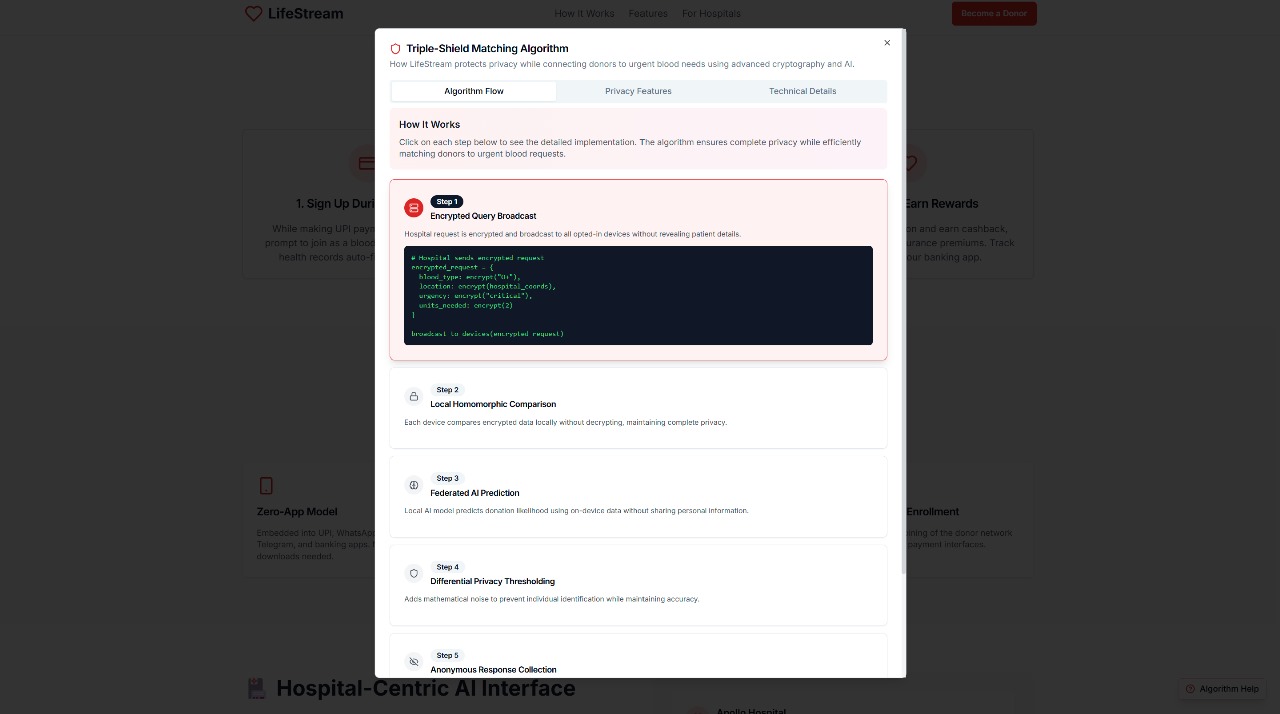The height and width of the screenshot is (714, 1280).
Task: Click the shield icon for Step 4
Action: (x=414, y=573)
